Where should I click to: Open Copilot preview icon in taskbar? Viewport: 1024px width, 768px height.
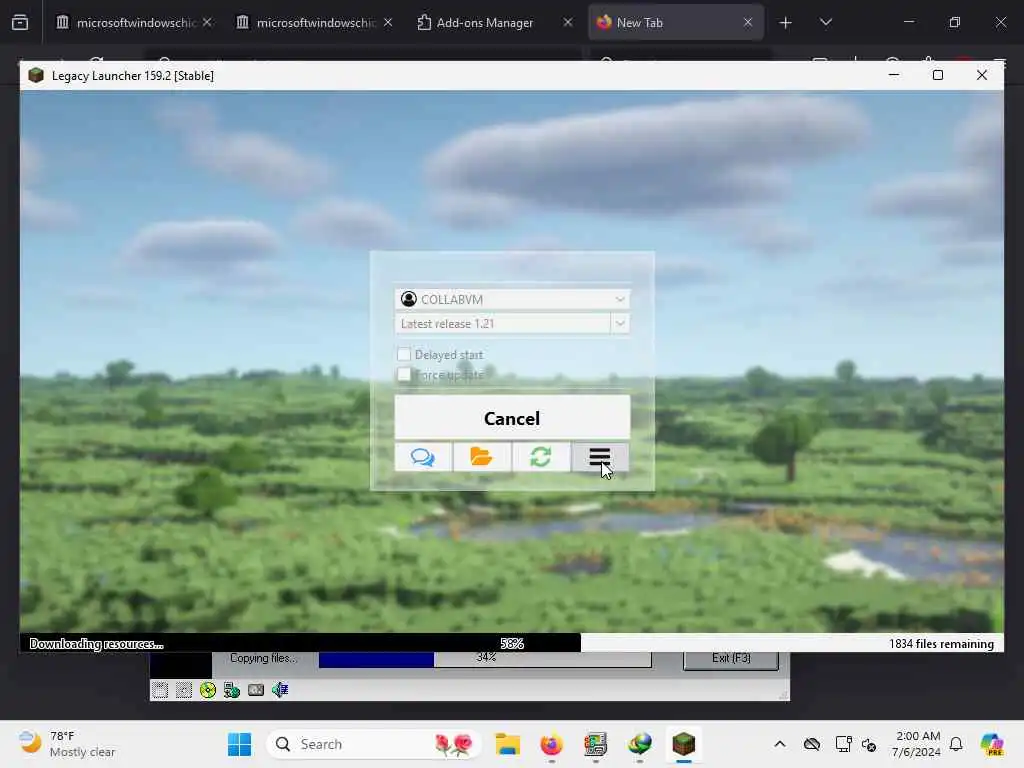coord(991,744)
